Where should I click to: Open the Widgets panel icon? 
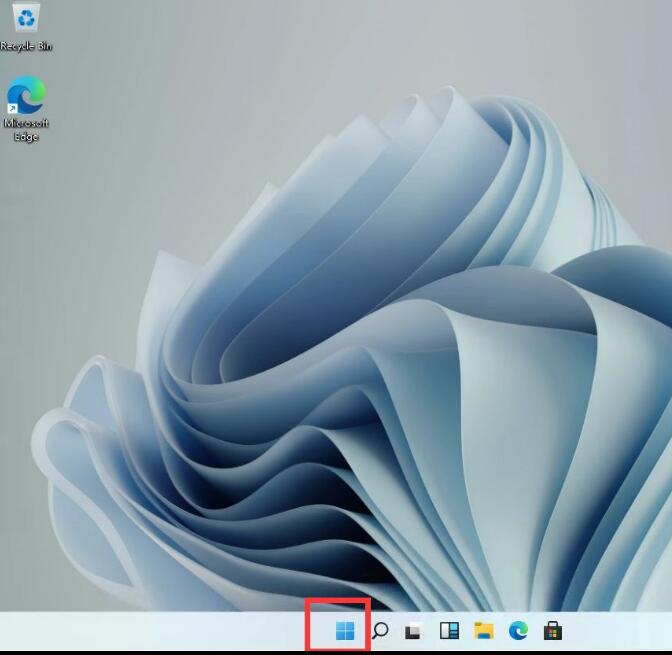[449, 631]
